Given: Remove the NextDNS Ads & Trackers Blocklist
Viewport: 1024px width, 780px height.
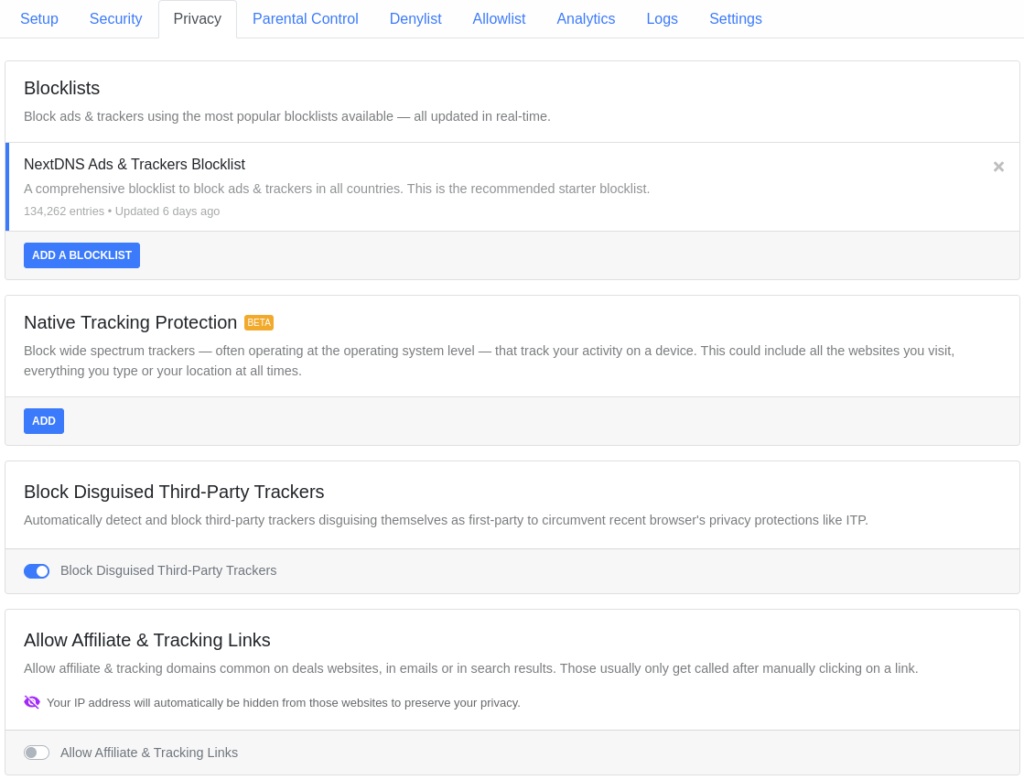Looking at the screenshot, I should point(998,167).
